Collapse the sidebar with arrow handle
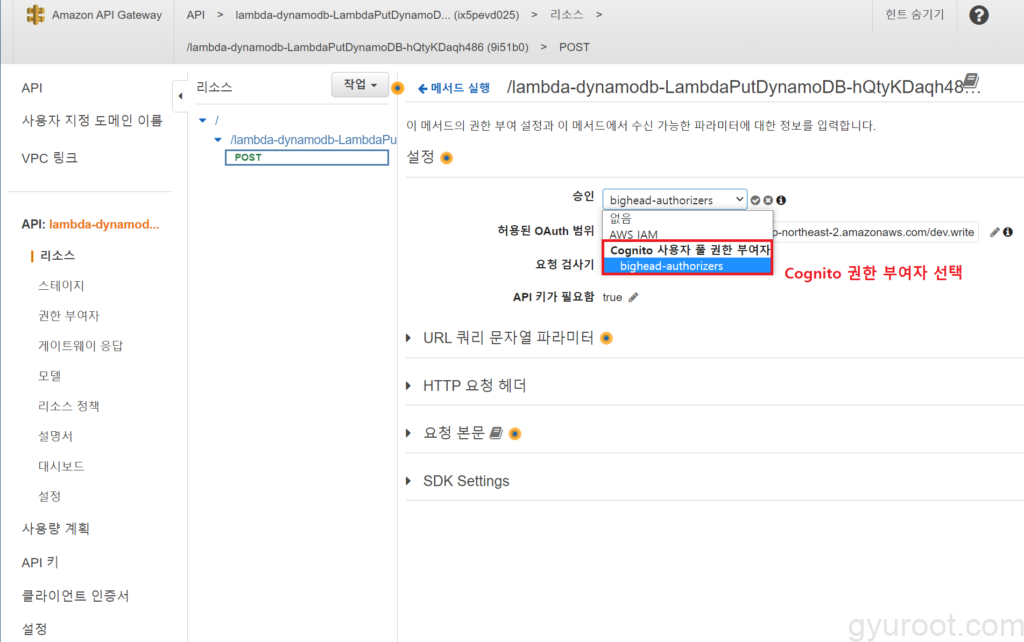The width and height of the screenshot is (1024, 642). (180, 96)
